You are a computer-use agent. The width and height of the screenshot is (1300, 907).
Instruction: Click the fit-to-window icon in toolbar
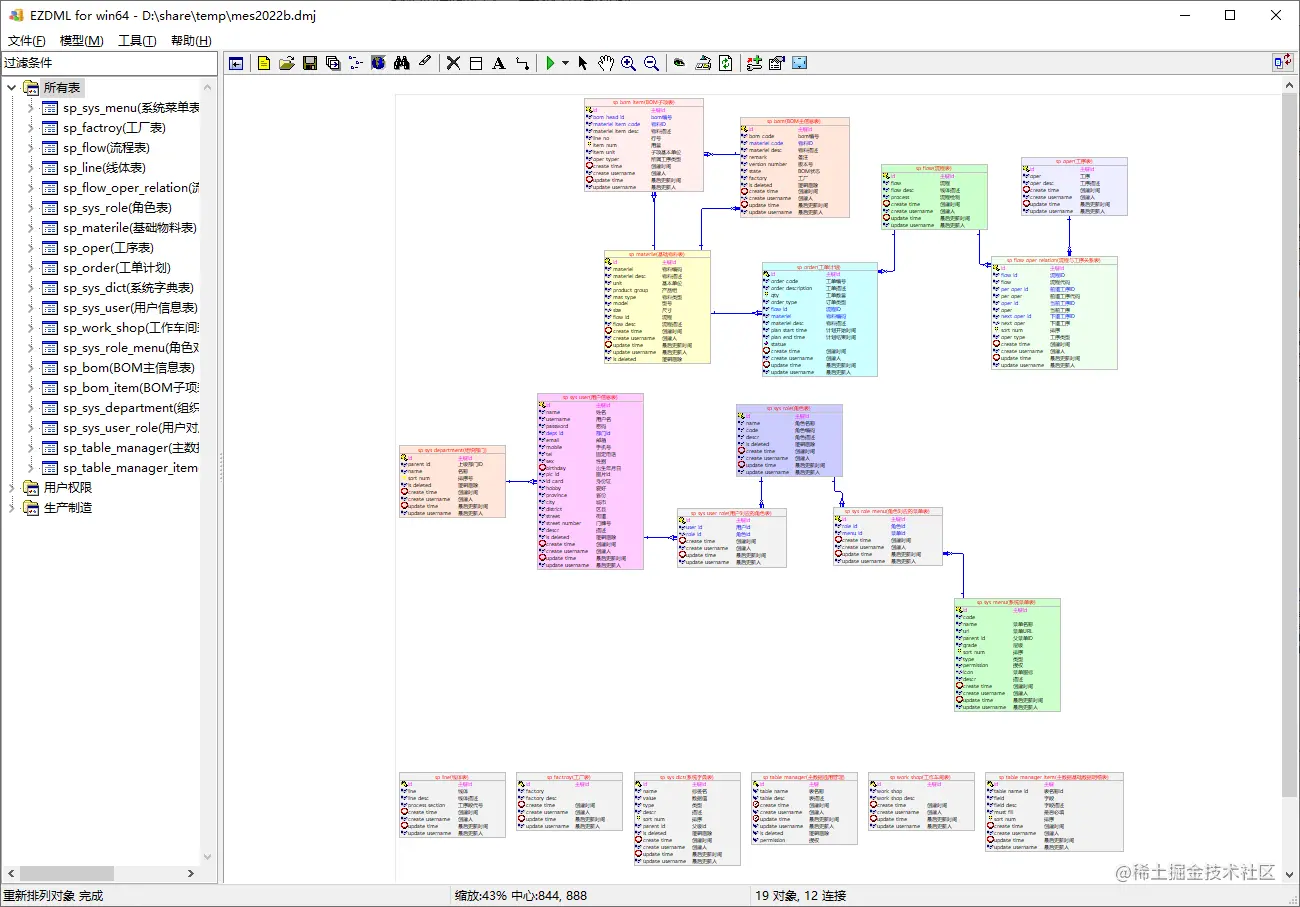[799, 63]
